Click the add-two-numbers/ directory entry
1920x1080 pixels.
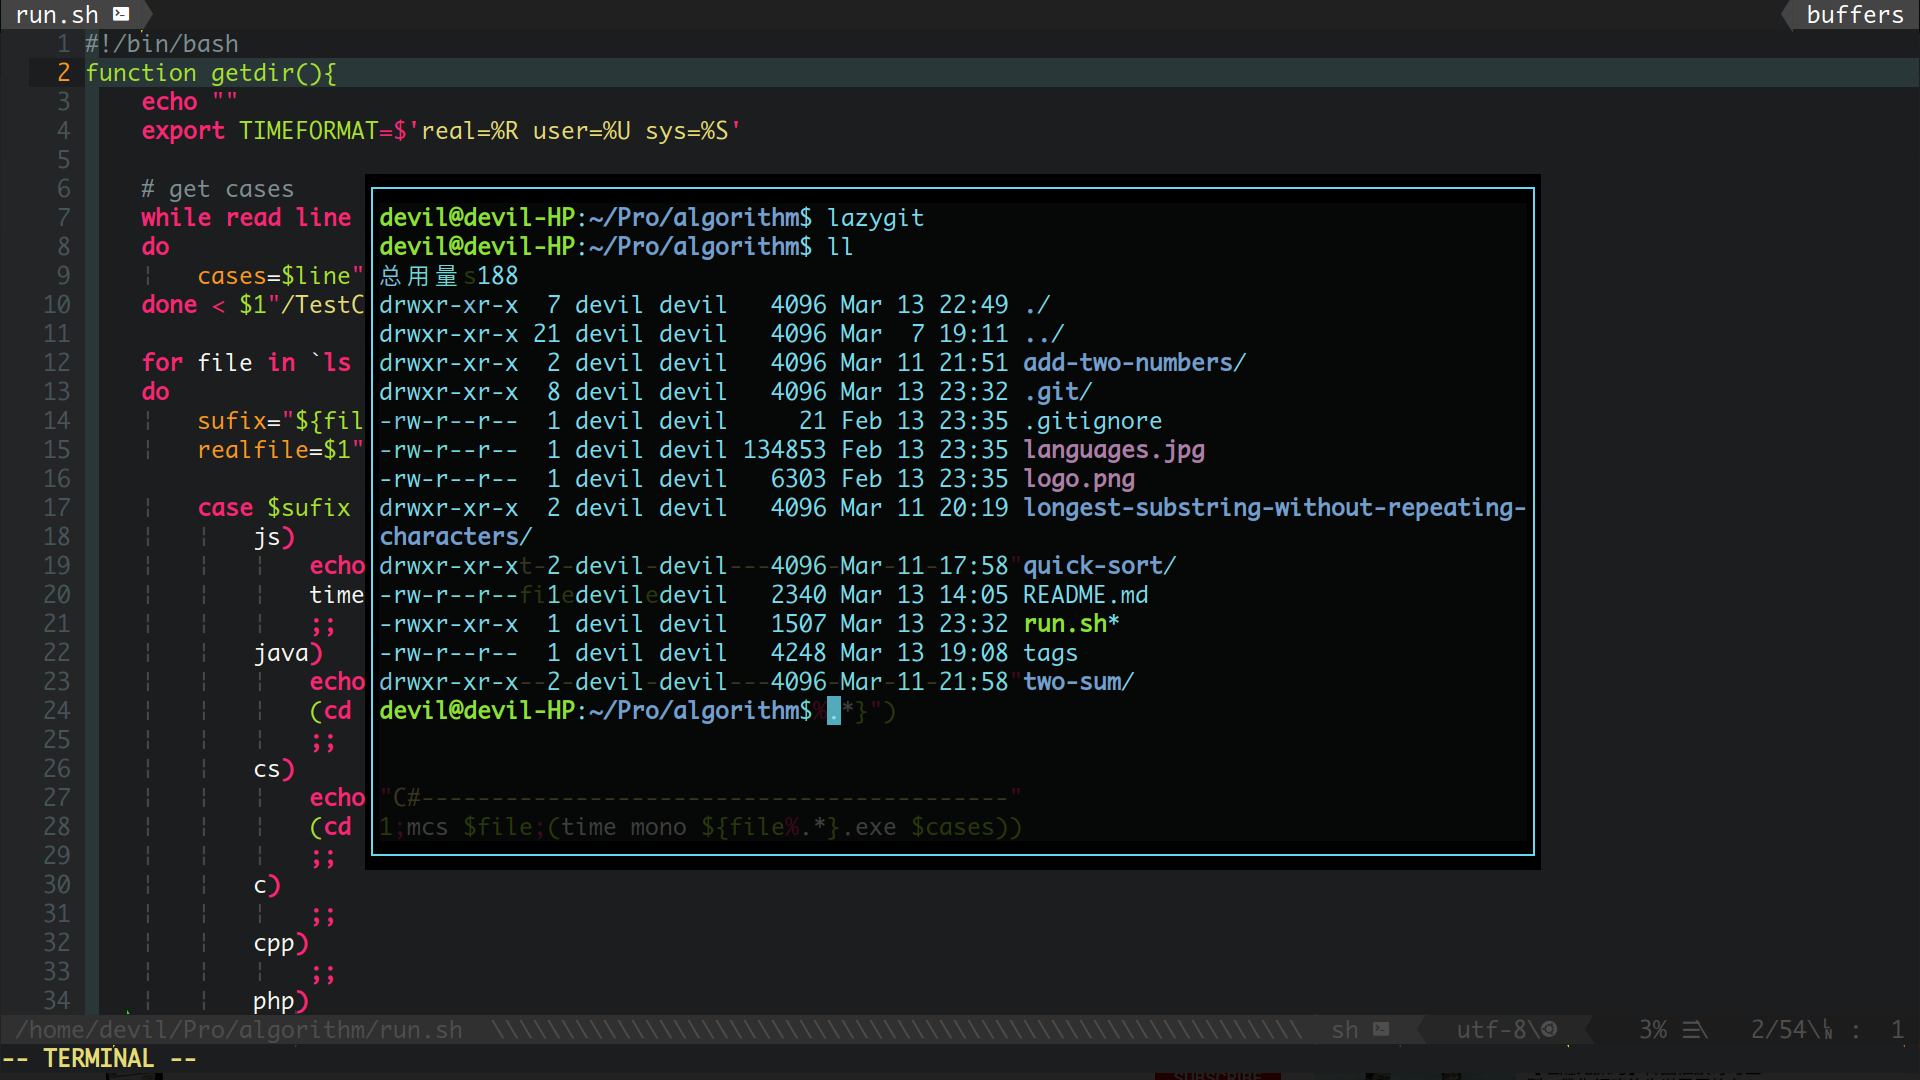[1134, 363]
